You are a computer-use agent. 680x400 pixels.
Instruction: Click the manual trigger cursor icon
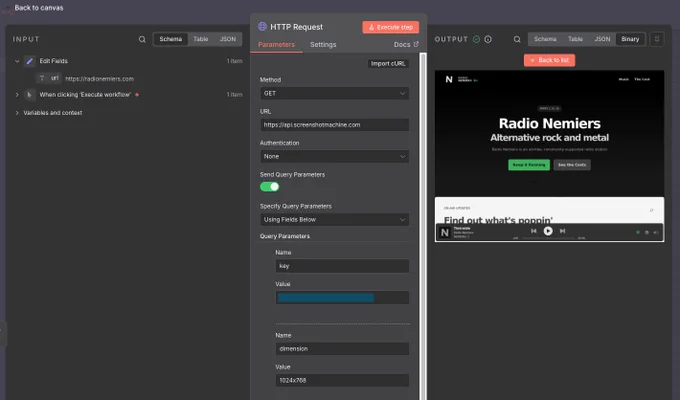29,95
